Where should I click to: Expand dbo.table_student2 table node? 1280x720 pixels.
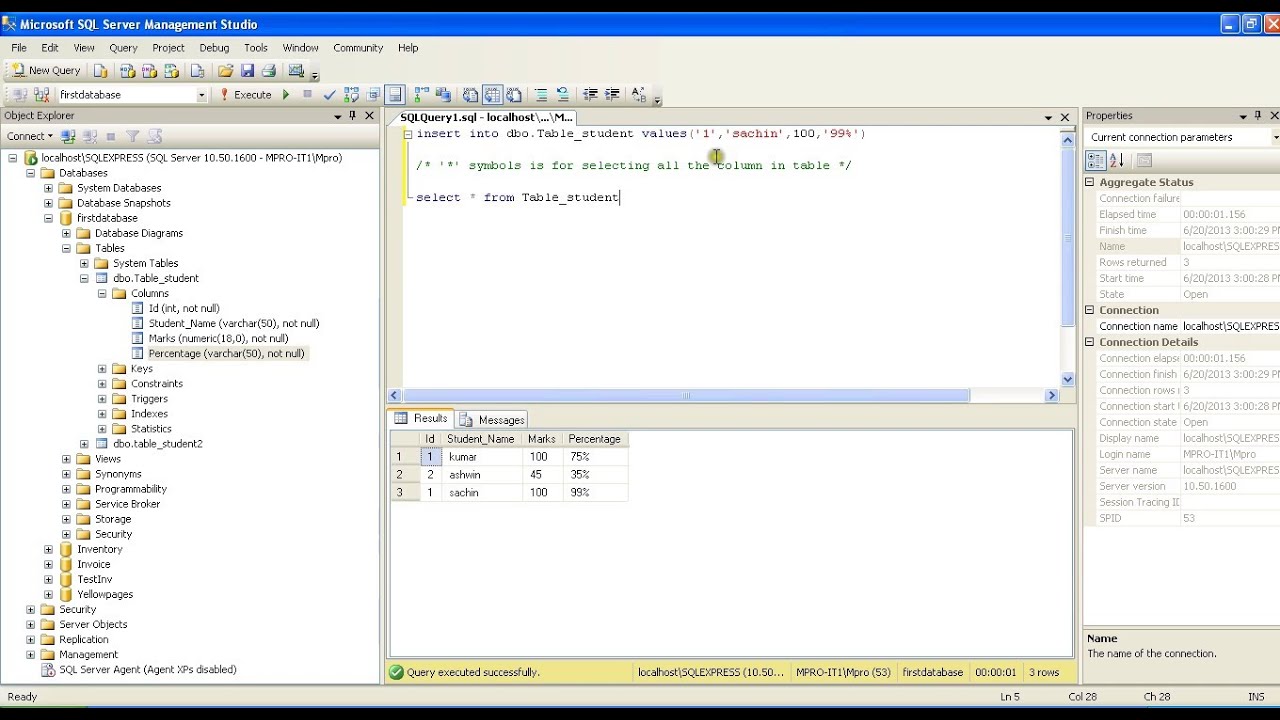pyautogui.click(x=84, y=443)
